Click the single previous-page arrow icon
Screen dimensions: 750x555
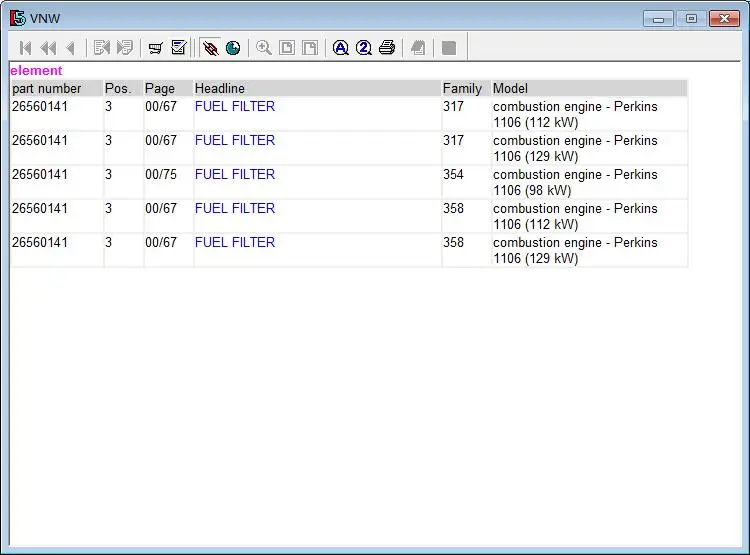71,48
